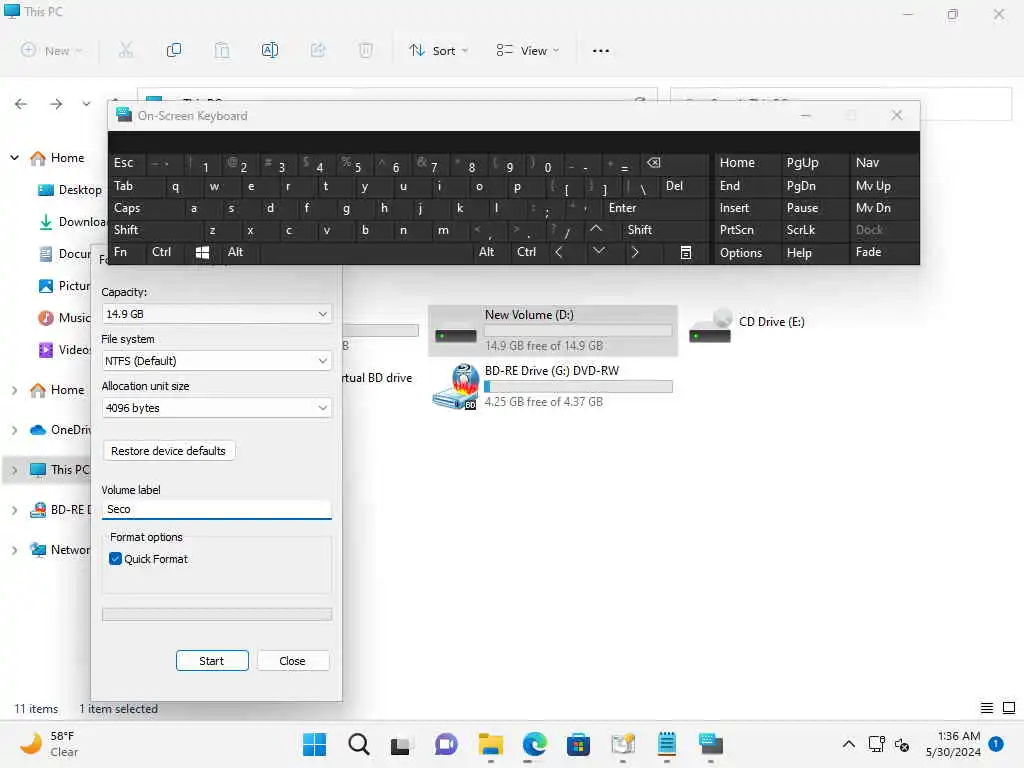1024x768 pixels.
Task: Tap the left arrow key on keyboard
Action: [x=559, y=252]
